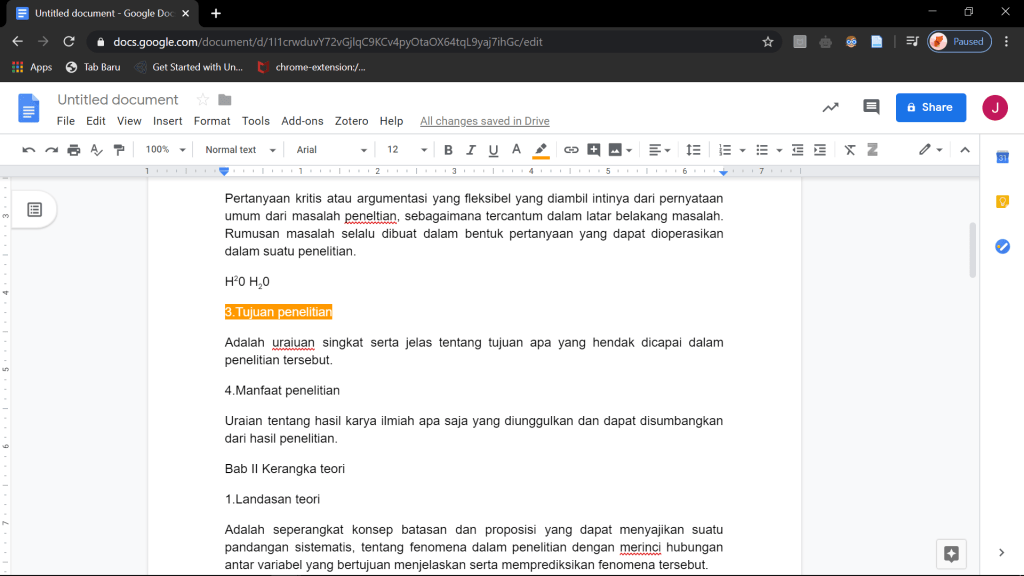
Task: Toggle bold formatting
Action: 448,150
